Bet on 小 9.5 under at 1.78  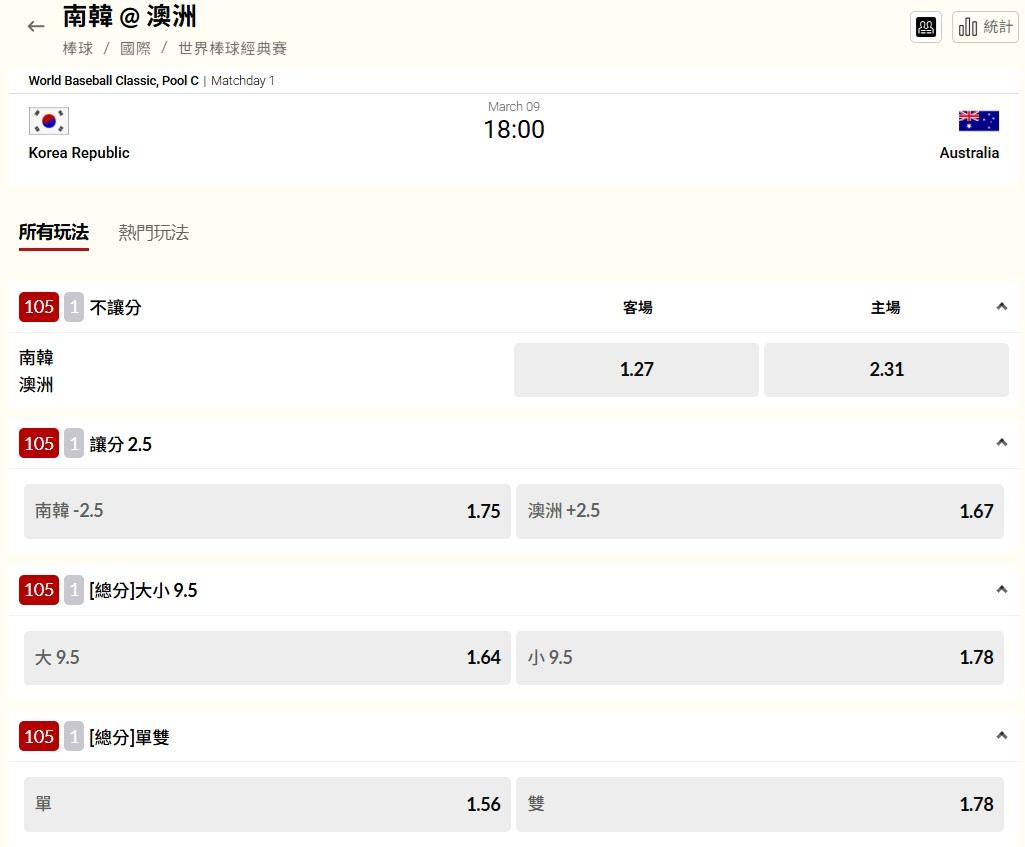point(759,658)
